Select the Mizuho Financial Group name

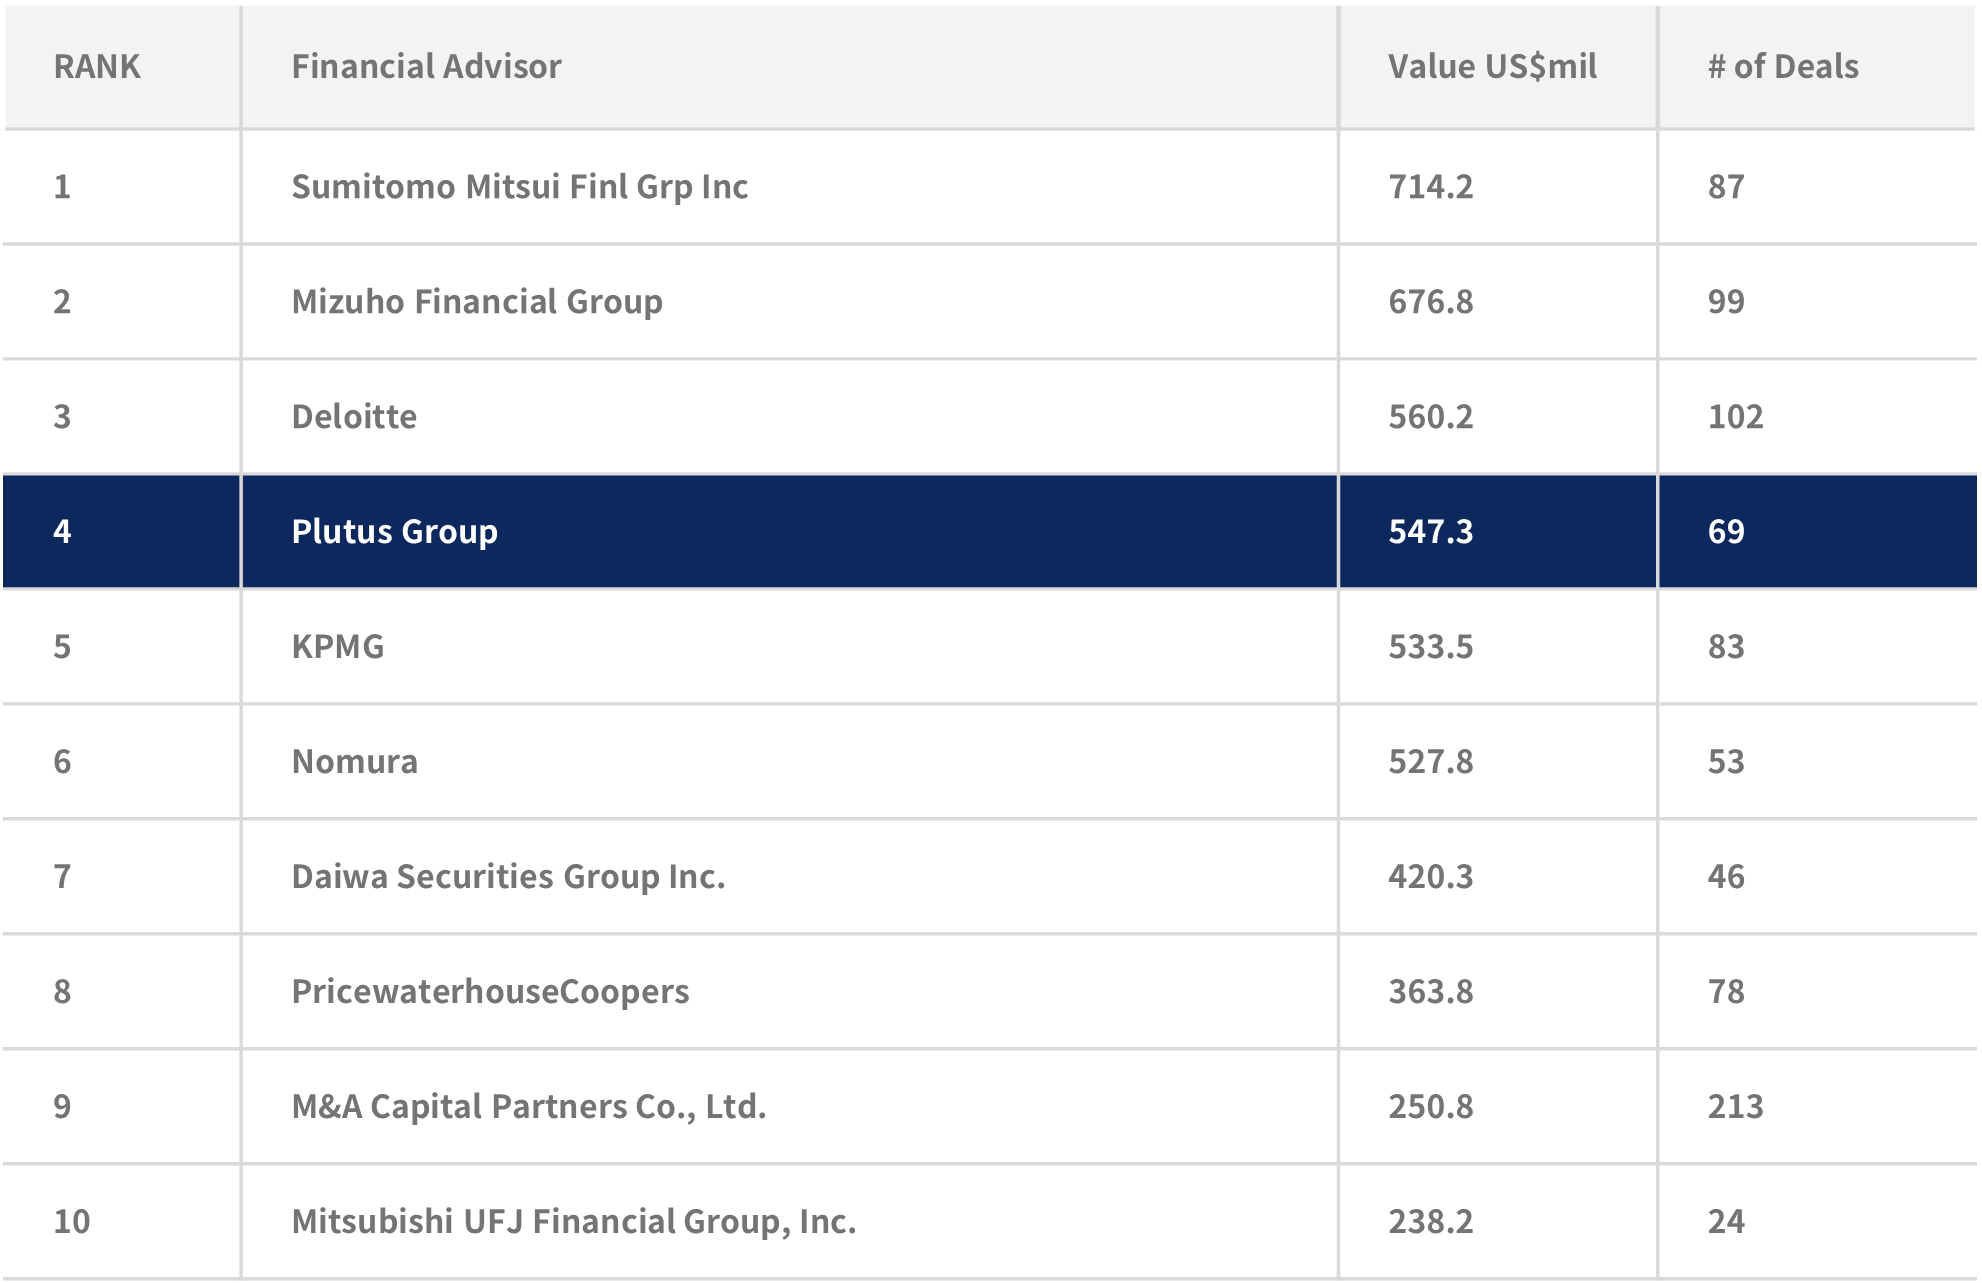(477, 302)
